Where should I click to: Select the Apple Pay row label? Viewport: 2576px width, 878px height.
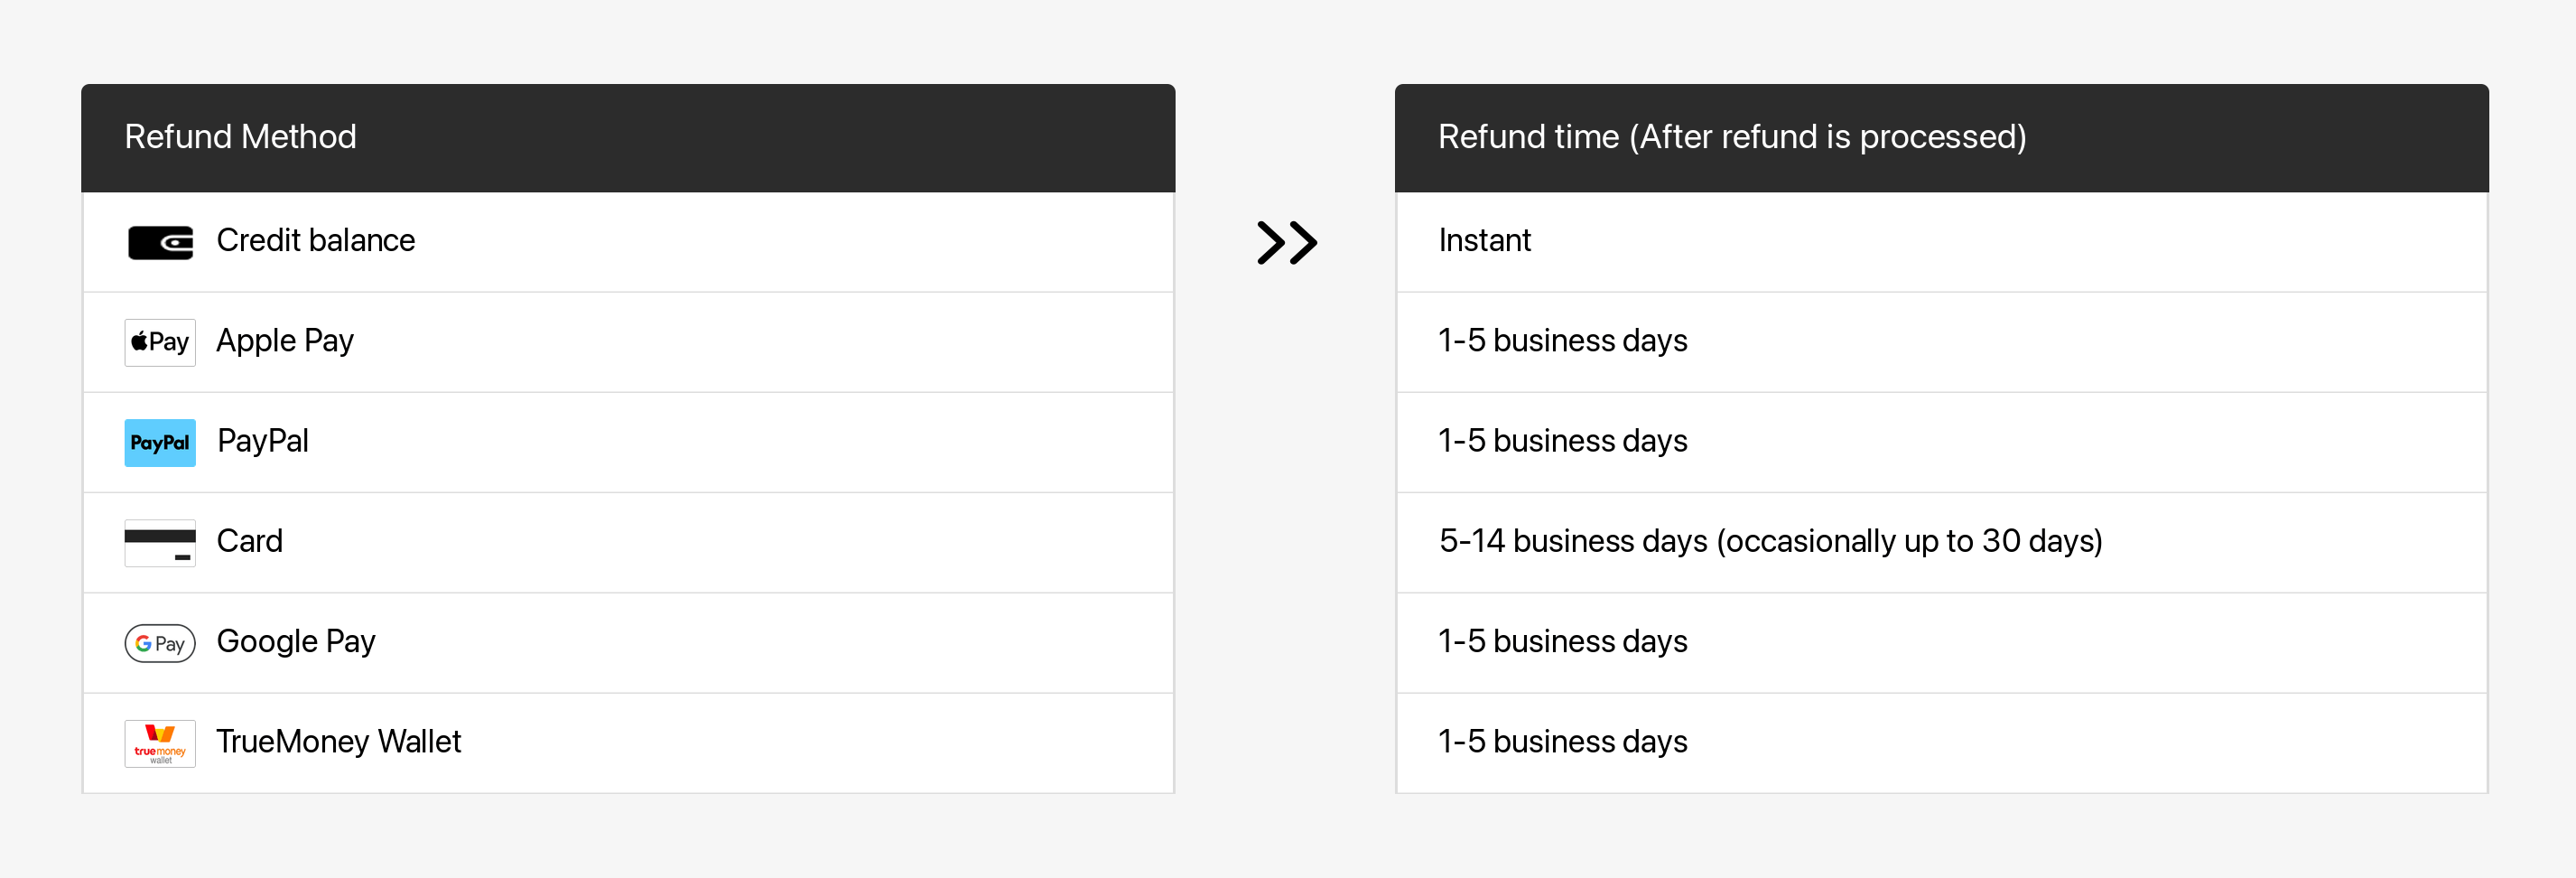pos(285,341)
